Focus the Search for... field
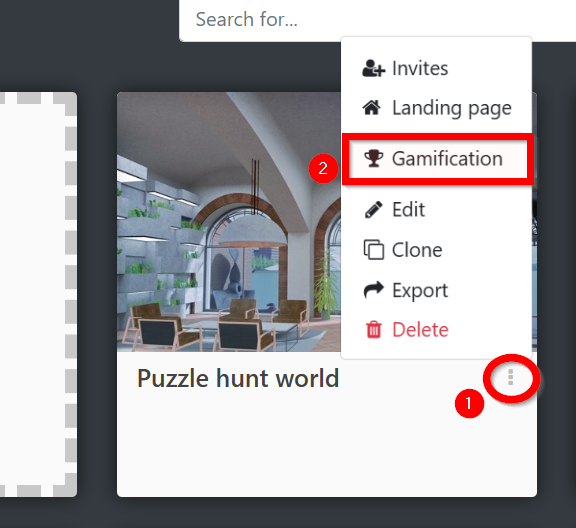Screen dimensions: 576x528 click(377, 20)
